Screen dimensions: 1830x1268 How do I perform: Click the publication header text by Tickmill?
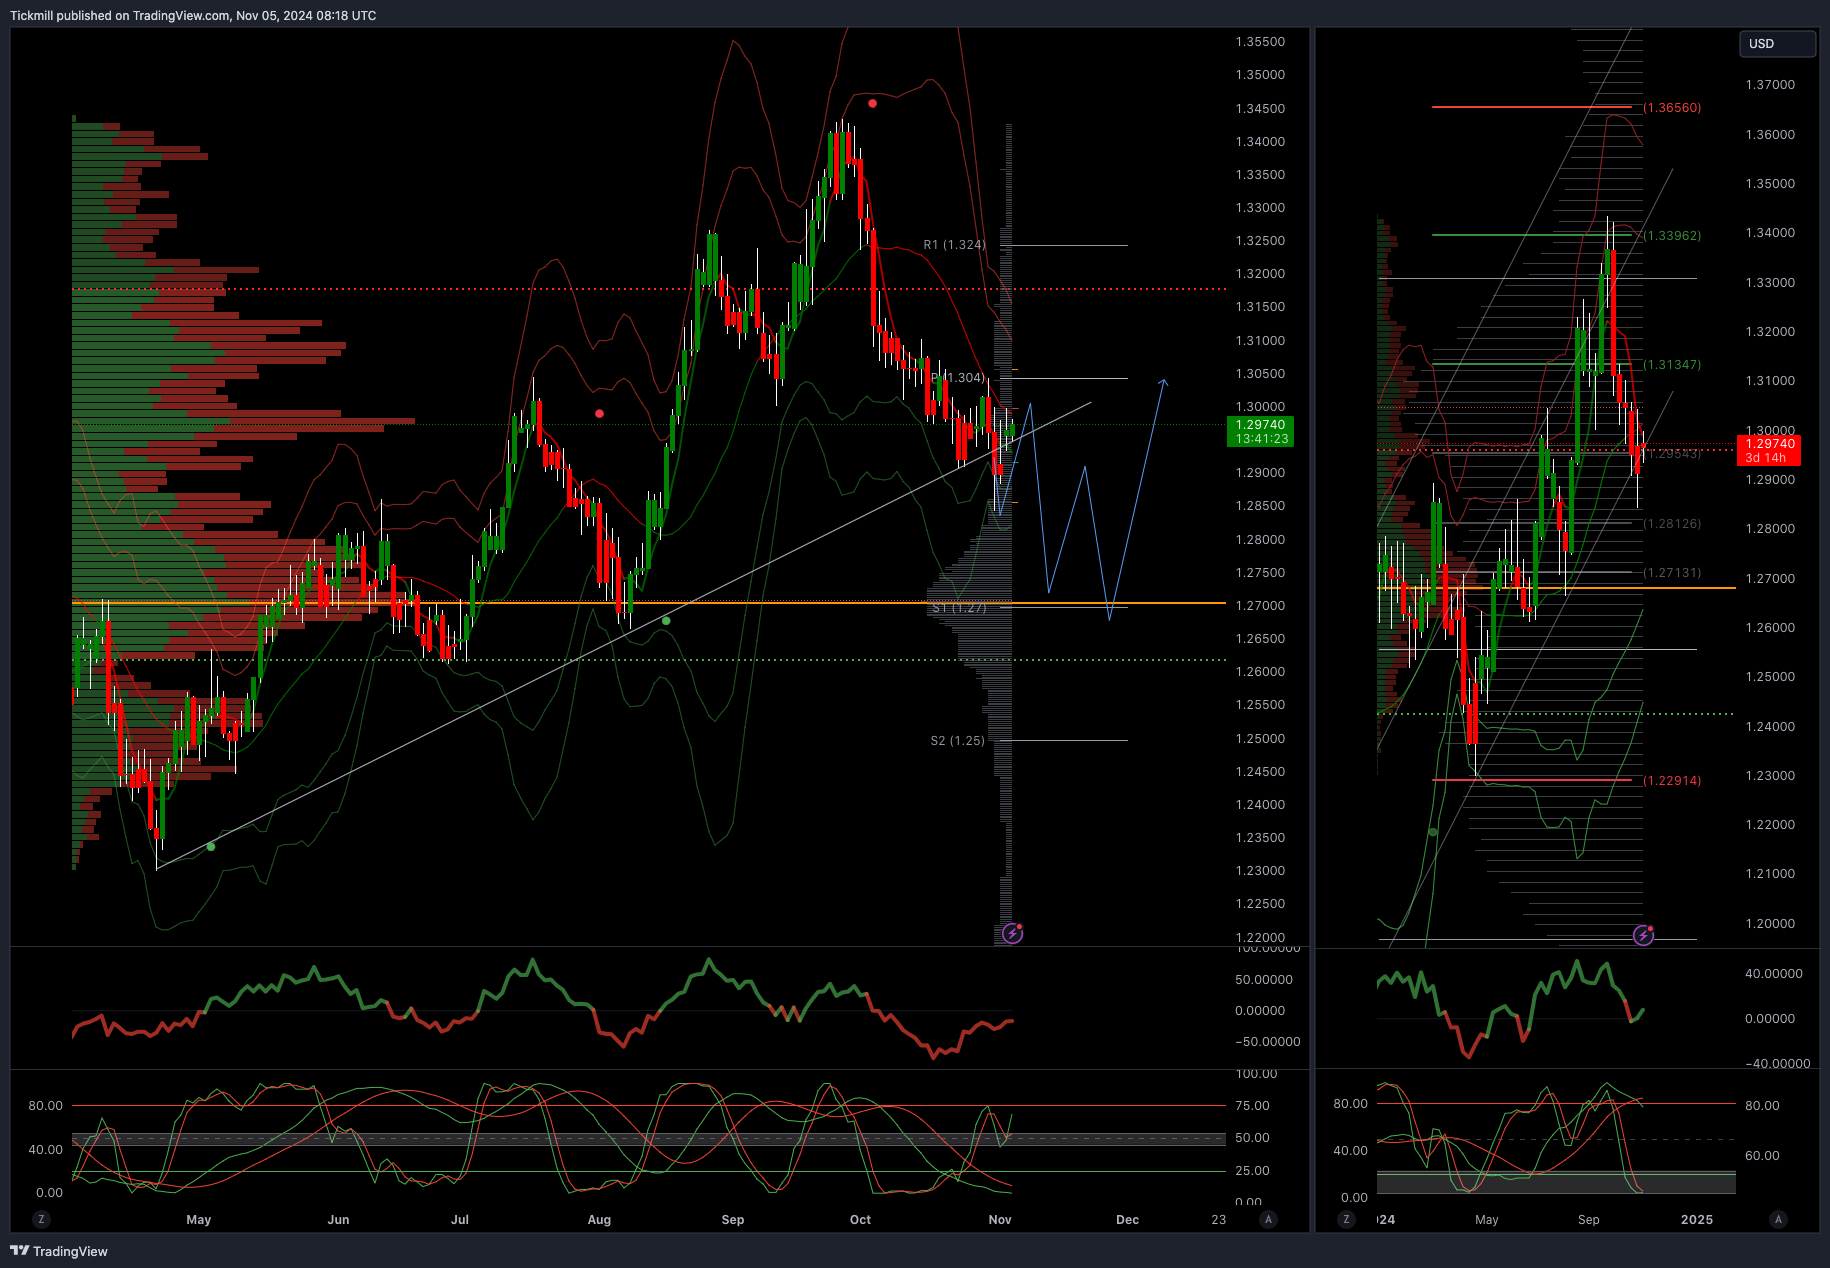(x=193, y=16)
